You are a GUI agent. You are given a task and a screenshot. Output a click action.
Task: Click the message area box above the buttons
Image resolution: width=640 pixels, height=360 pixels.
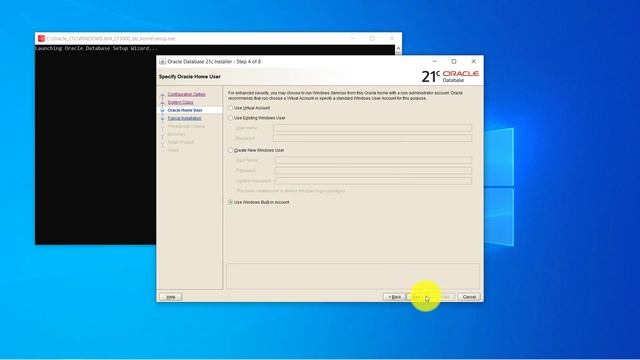click(x=353, y=276)
